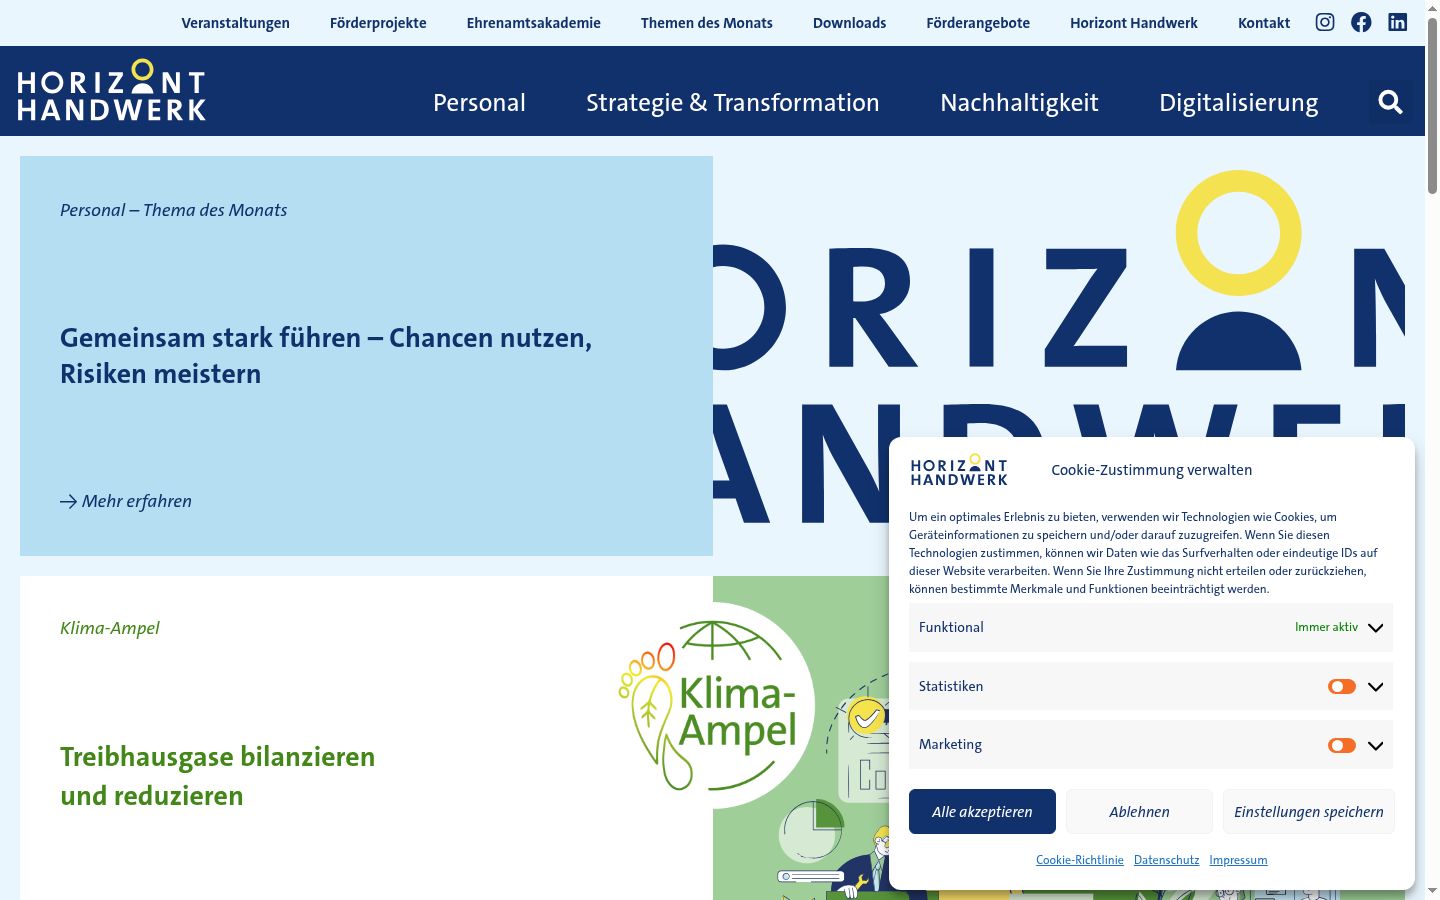Viewport: 1440px width, 900px height.
Task: Click the search magnifier icon
Action: pyautogui.click(x=1390, y=102)
